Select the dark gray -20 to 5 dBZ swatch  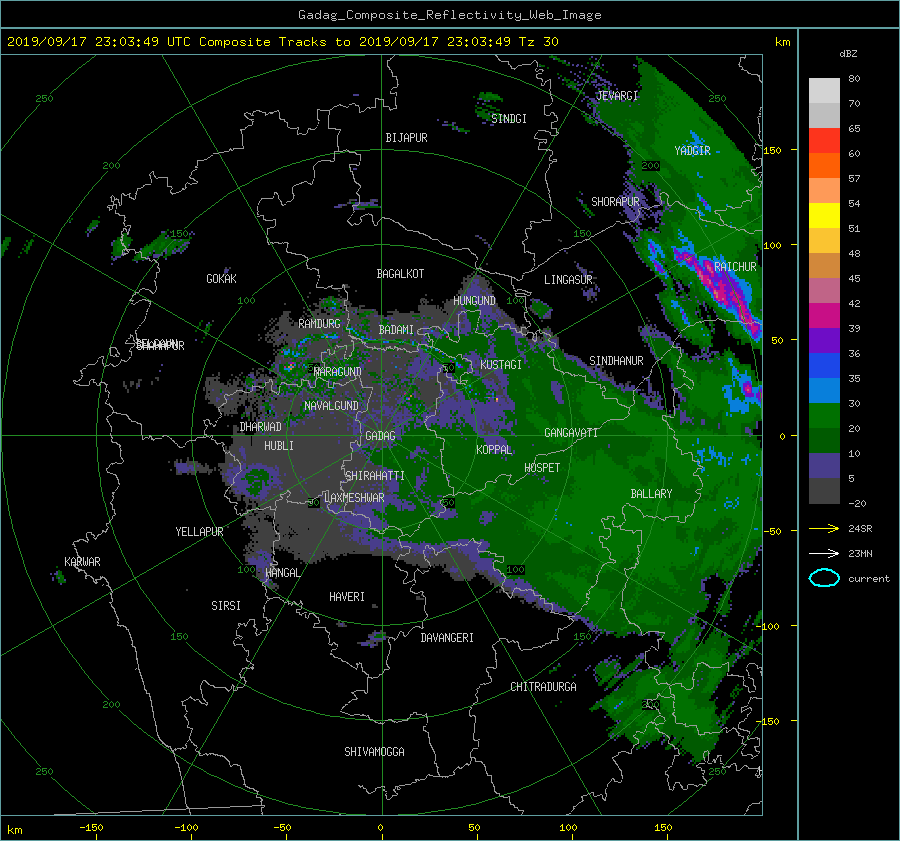(x=824, y=490)
